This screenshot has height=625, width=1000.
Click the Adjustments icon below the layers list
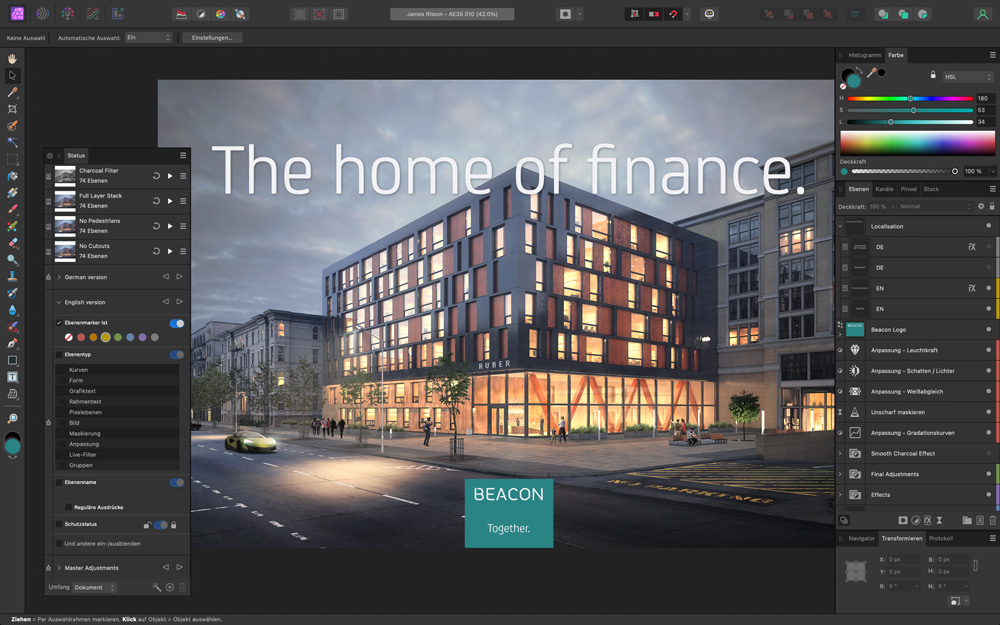915,520
